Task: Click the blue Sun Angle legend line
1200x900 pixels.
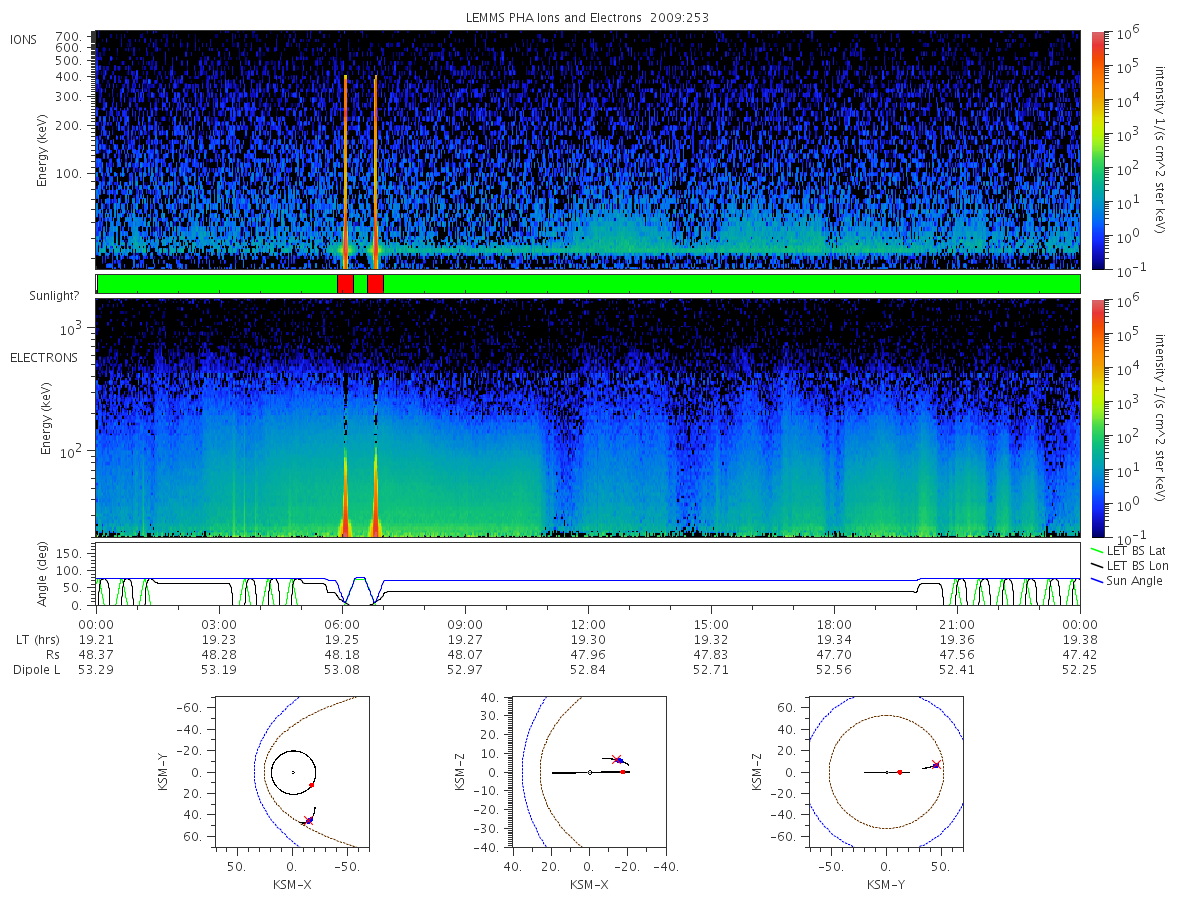Action: [x=1091, y=581]
